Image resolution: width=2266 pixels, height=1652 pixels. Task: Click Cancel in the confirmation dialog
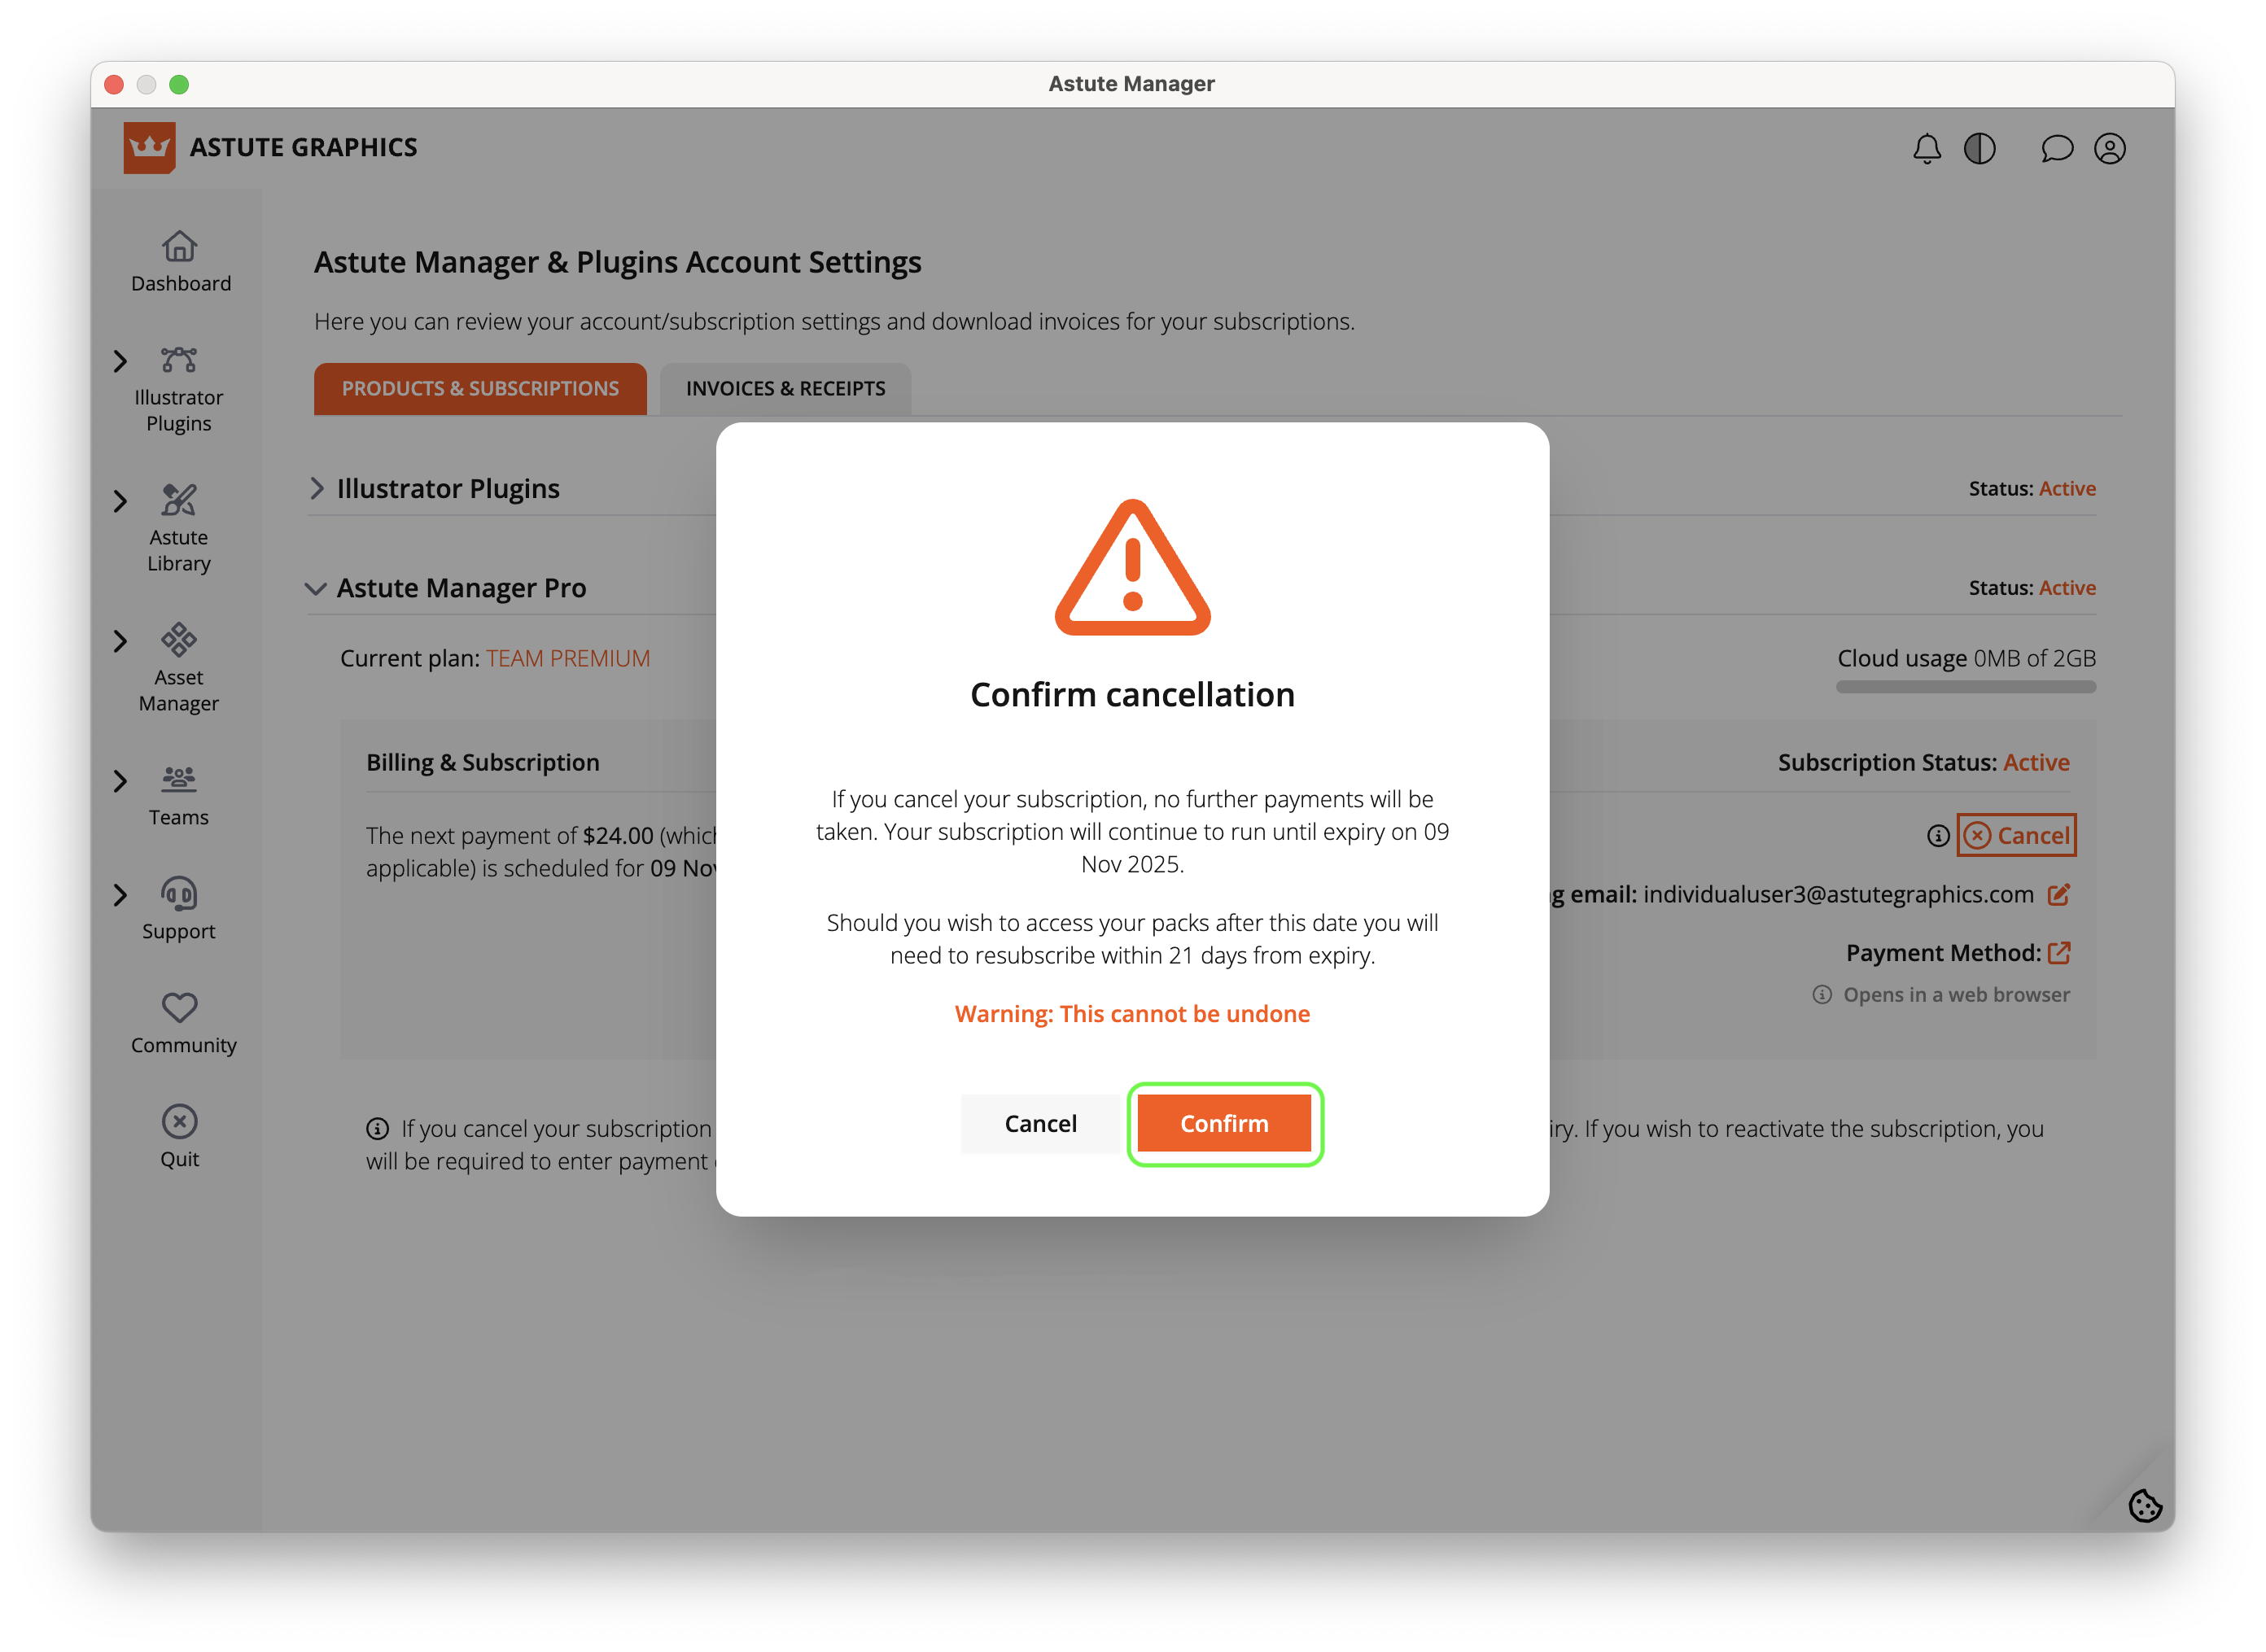coord(1040,1123)
